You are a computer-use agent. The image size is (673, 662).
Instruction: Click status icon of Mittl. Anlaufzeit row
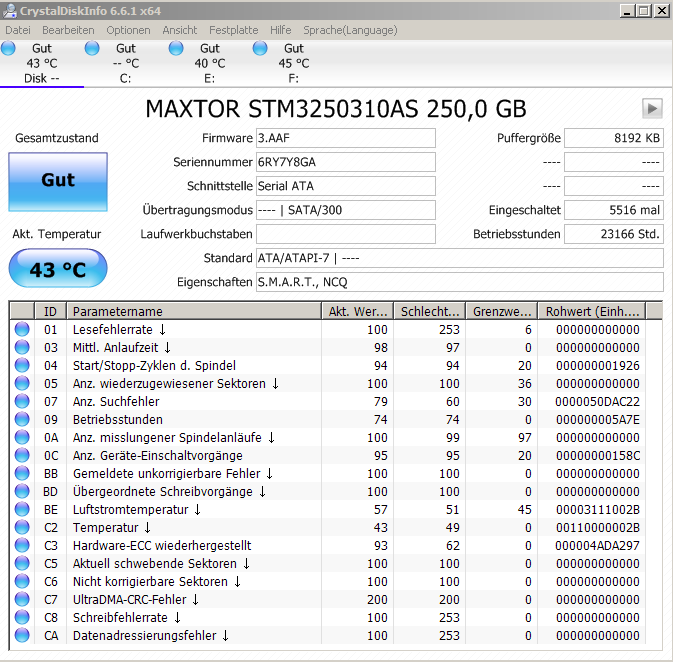(x=22, y=347)
